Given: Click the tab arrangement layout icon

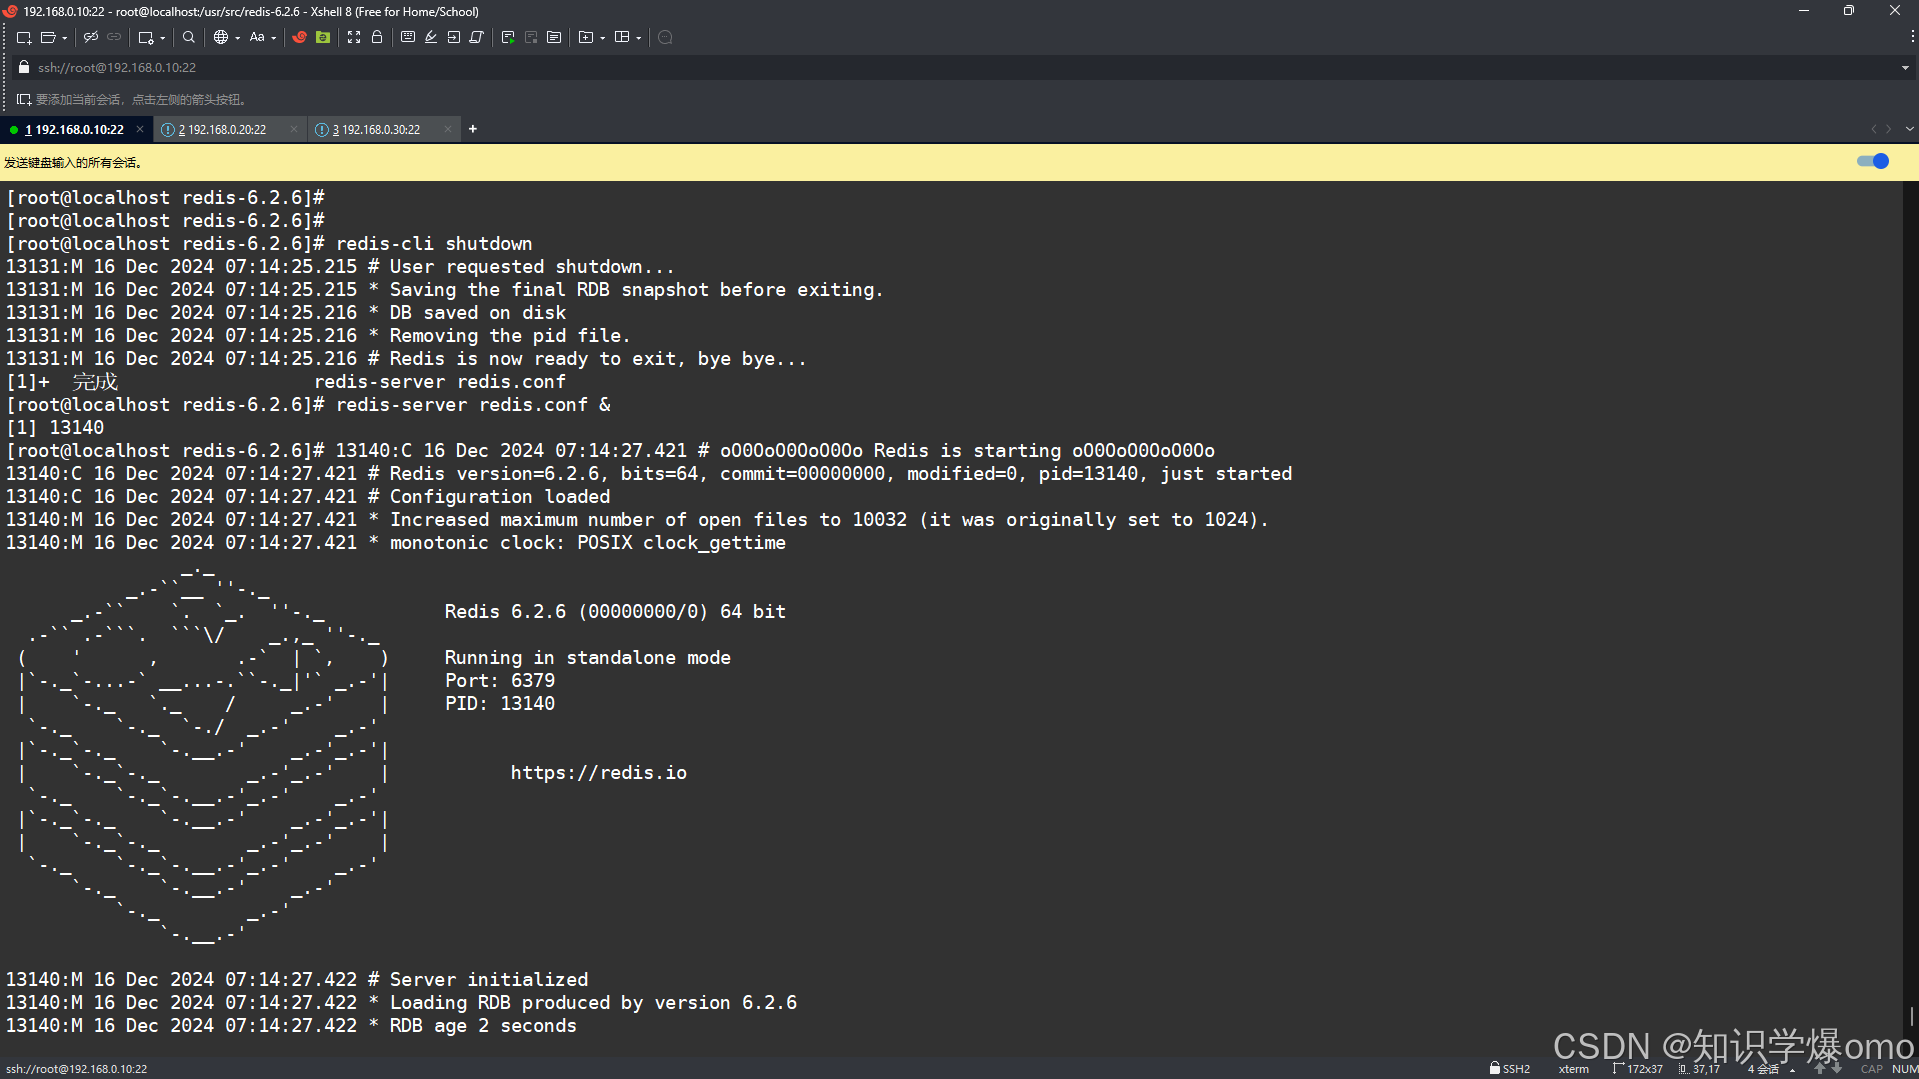Looking at the screenshot, I should coord(622,37).
